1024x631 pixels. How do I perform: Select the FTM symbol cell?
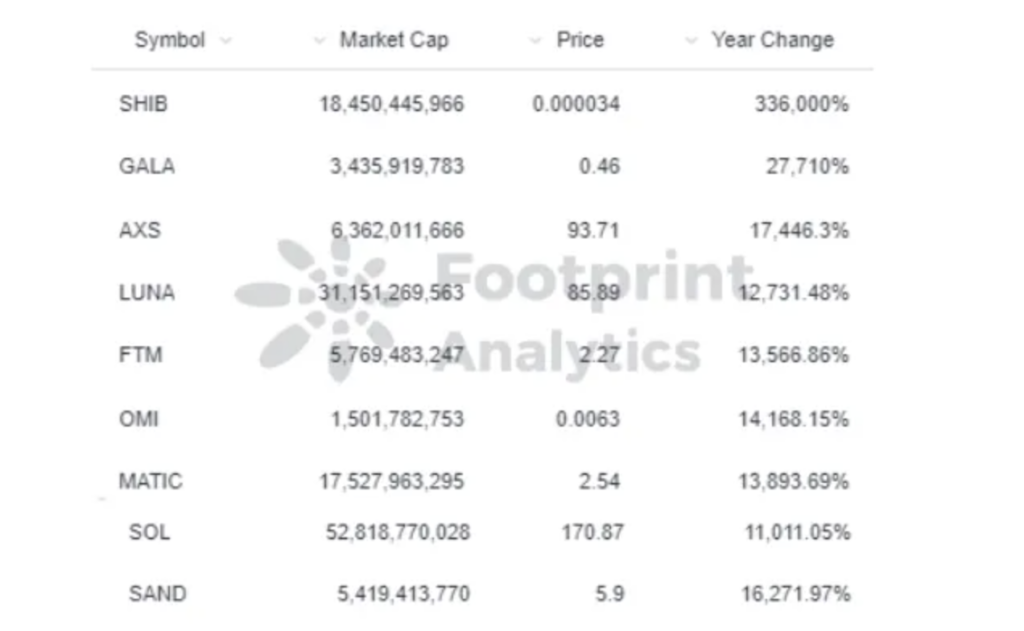(x=140, y=355)
